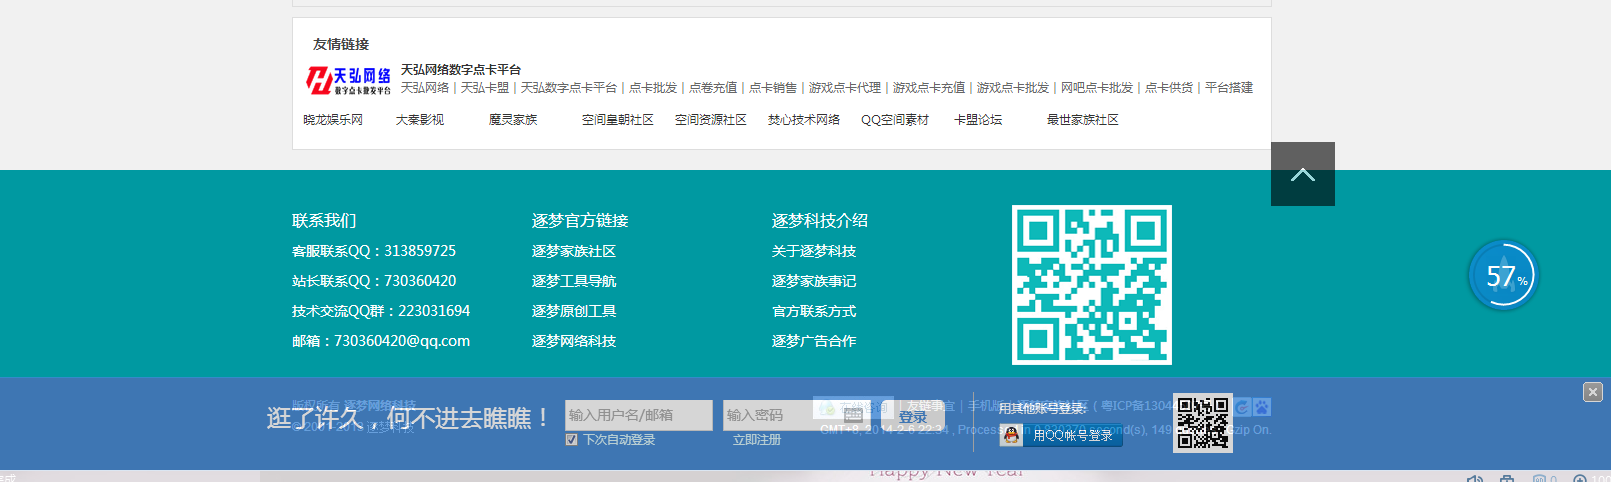1611x482 pixels.
Task: Open the 逐梦工具导航 footer link
Action: click(x=574, y=281)
